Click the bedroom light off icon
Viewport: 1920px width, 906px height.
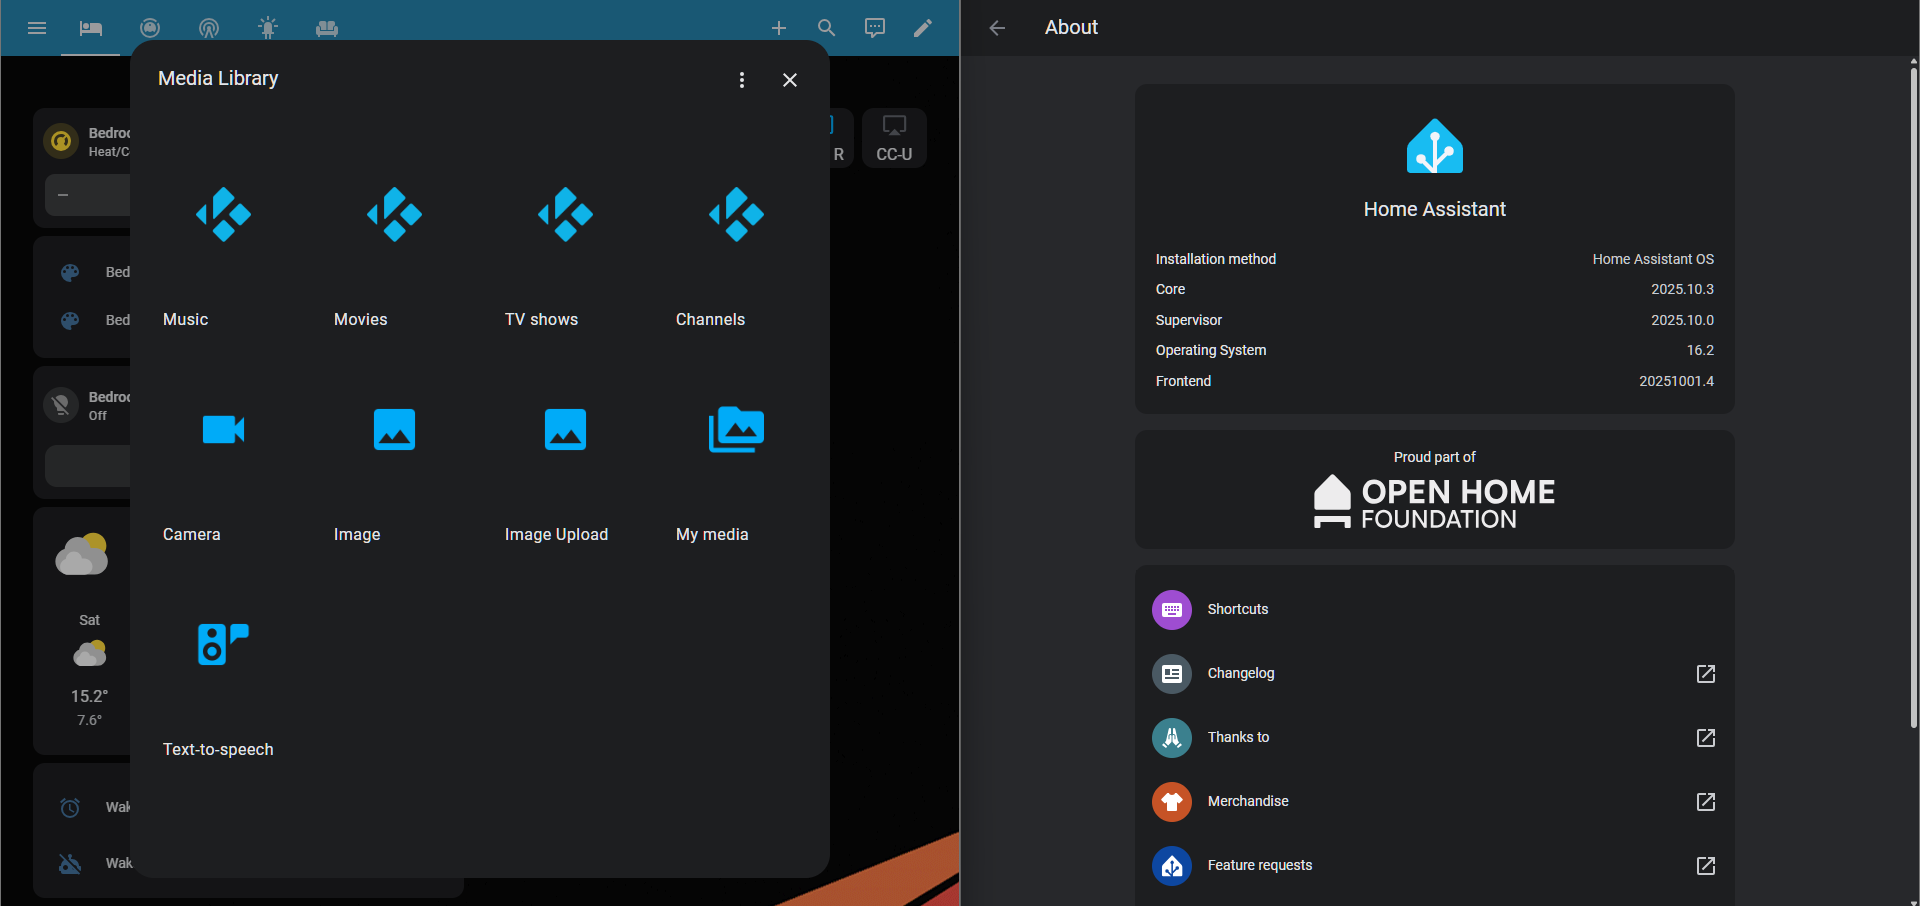point(61,405)
